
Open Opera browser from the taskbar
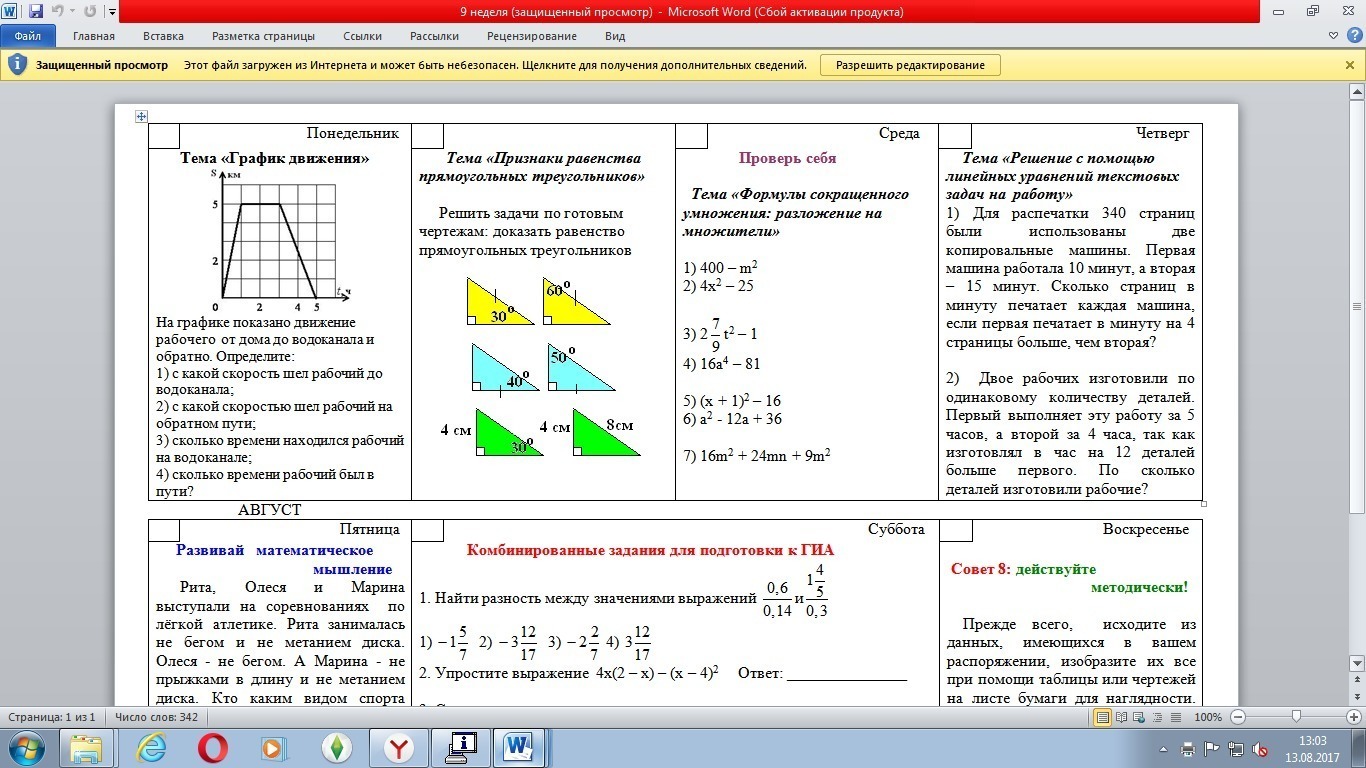click(x=213, y=747)
